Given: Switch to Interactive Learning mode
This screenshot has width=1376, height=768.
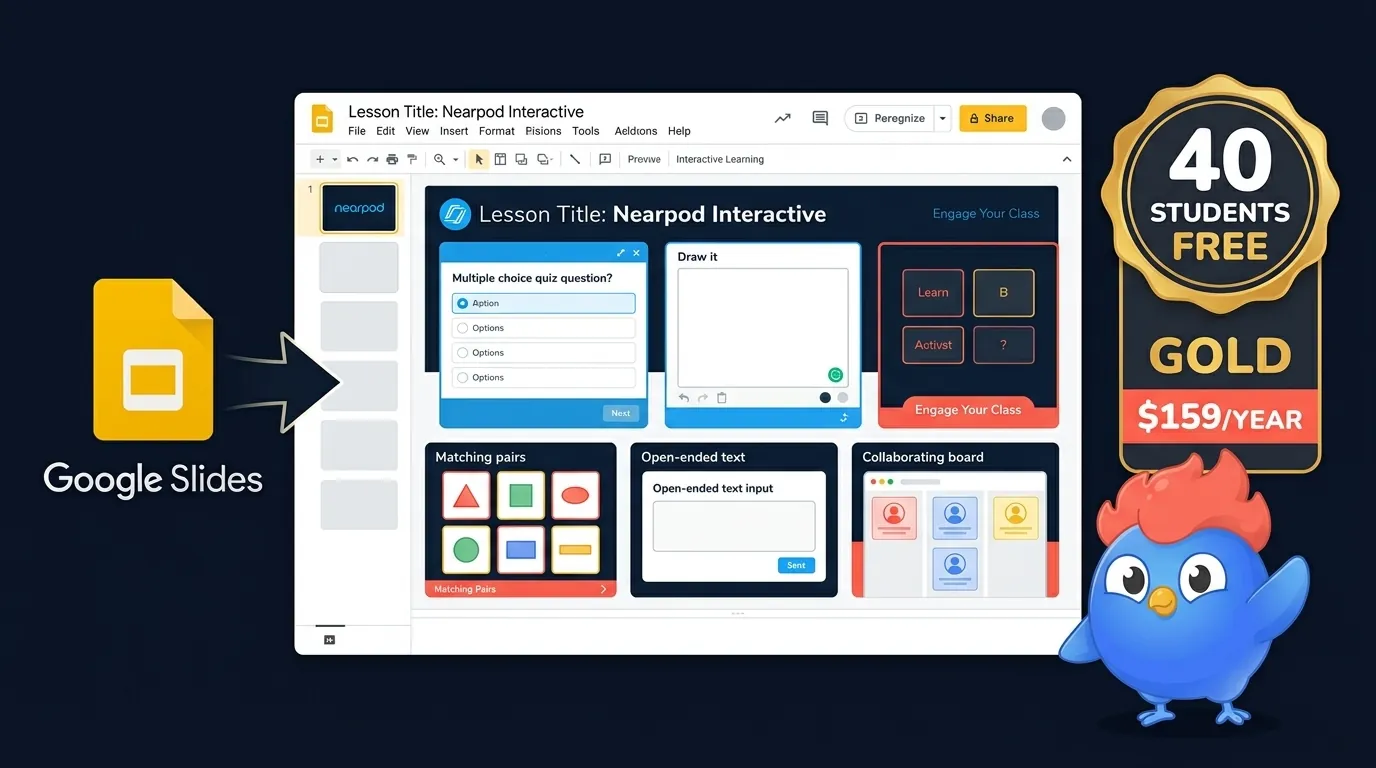Looking at the screenshot, I should point(719,158).
